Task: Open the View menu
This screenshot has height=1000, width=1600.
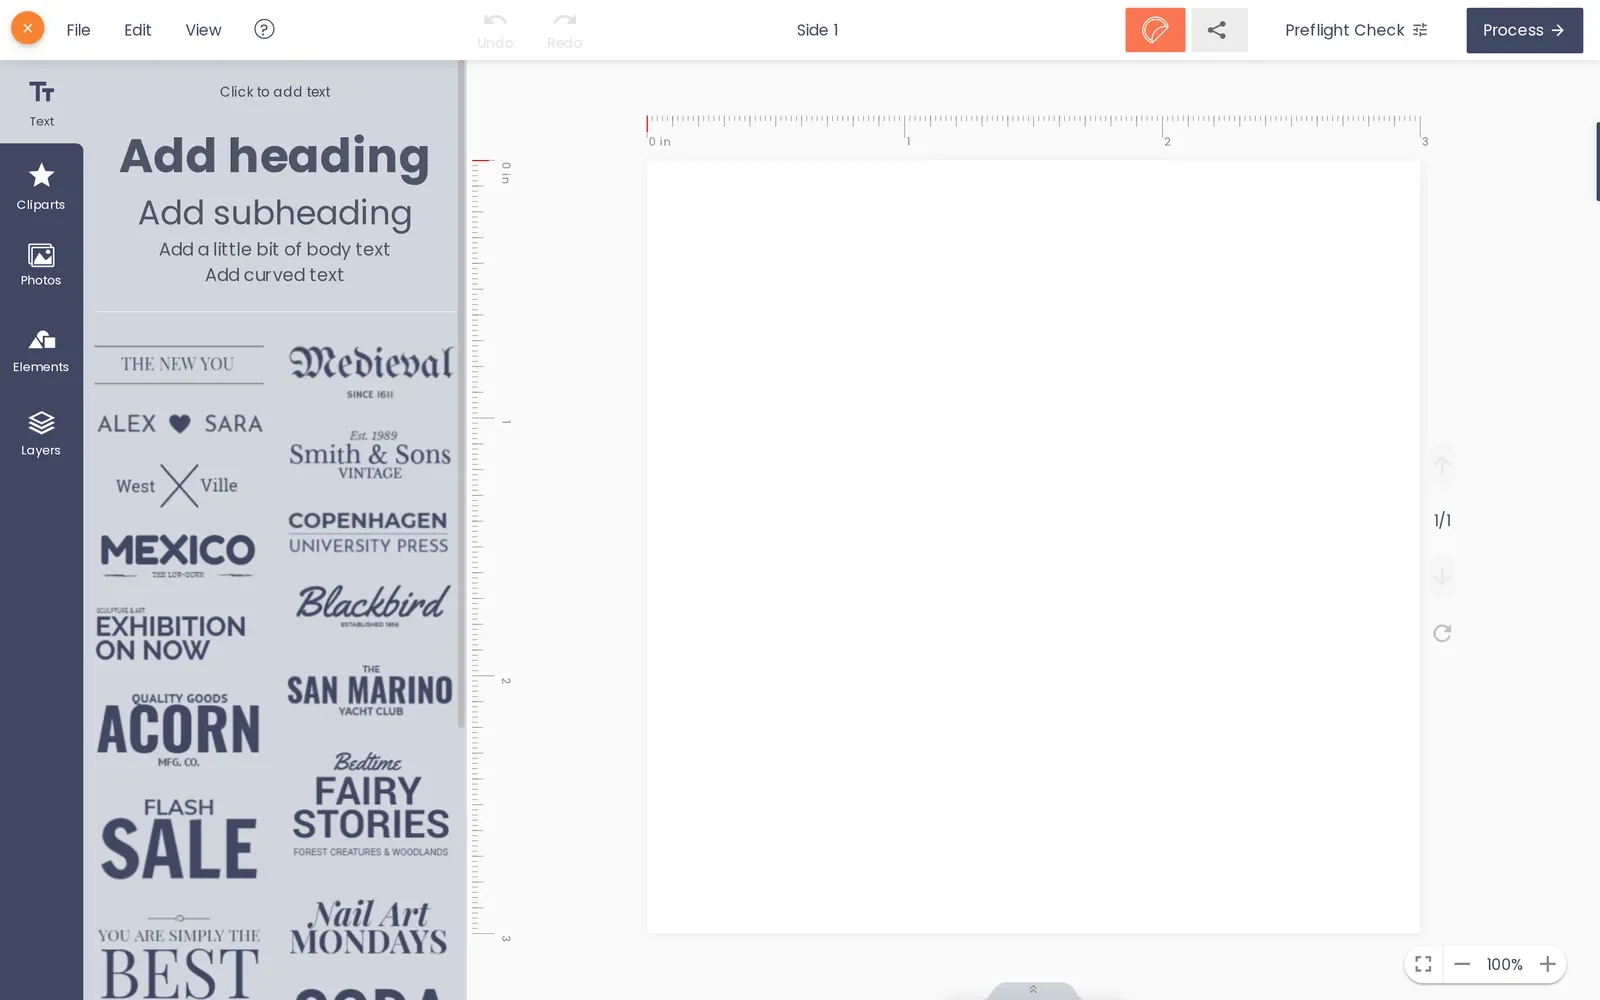Action: (203, 30)
